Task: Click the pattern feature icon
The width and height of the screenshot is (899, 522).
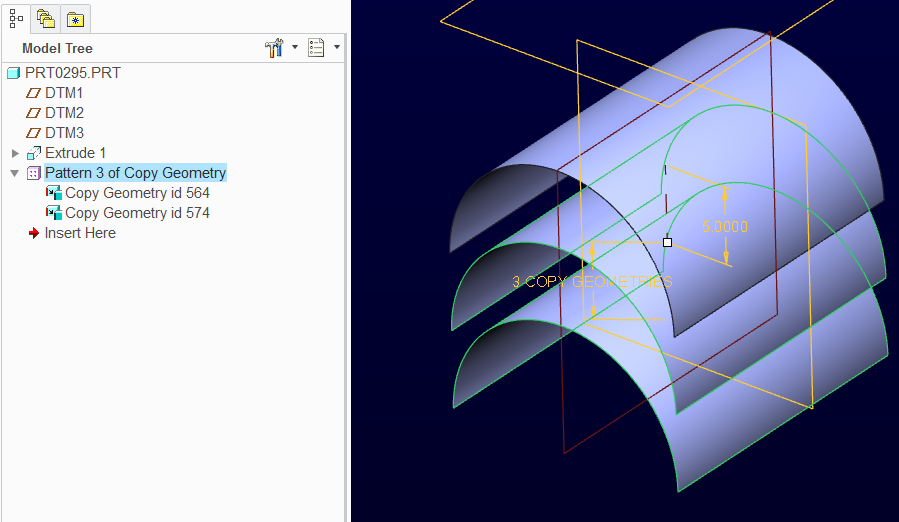Action: 34,173
